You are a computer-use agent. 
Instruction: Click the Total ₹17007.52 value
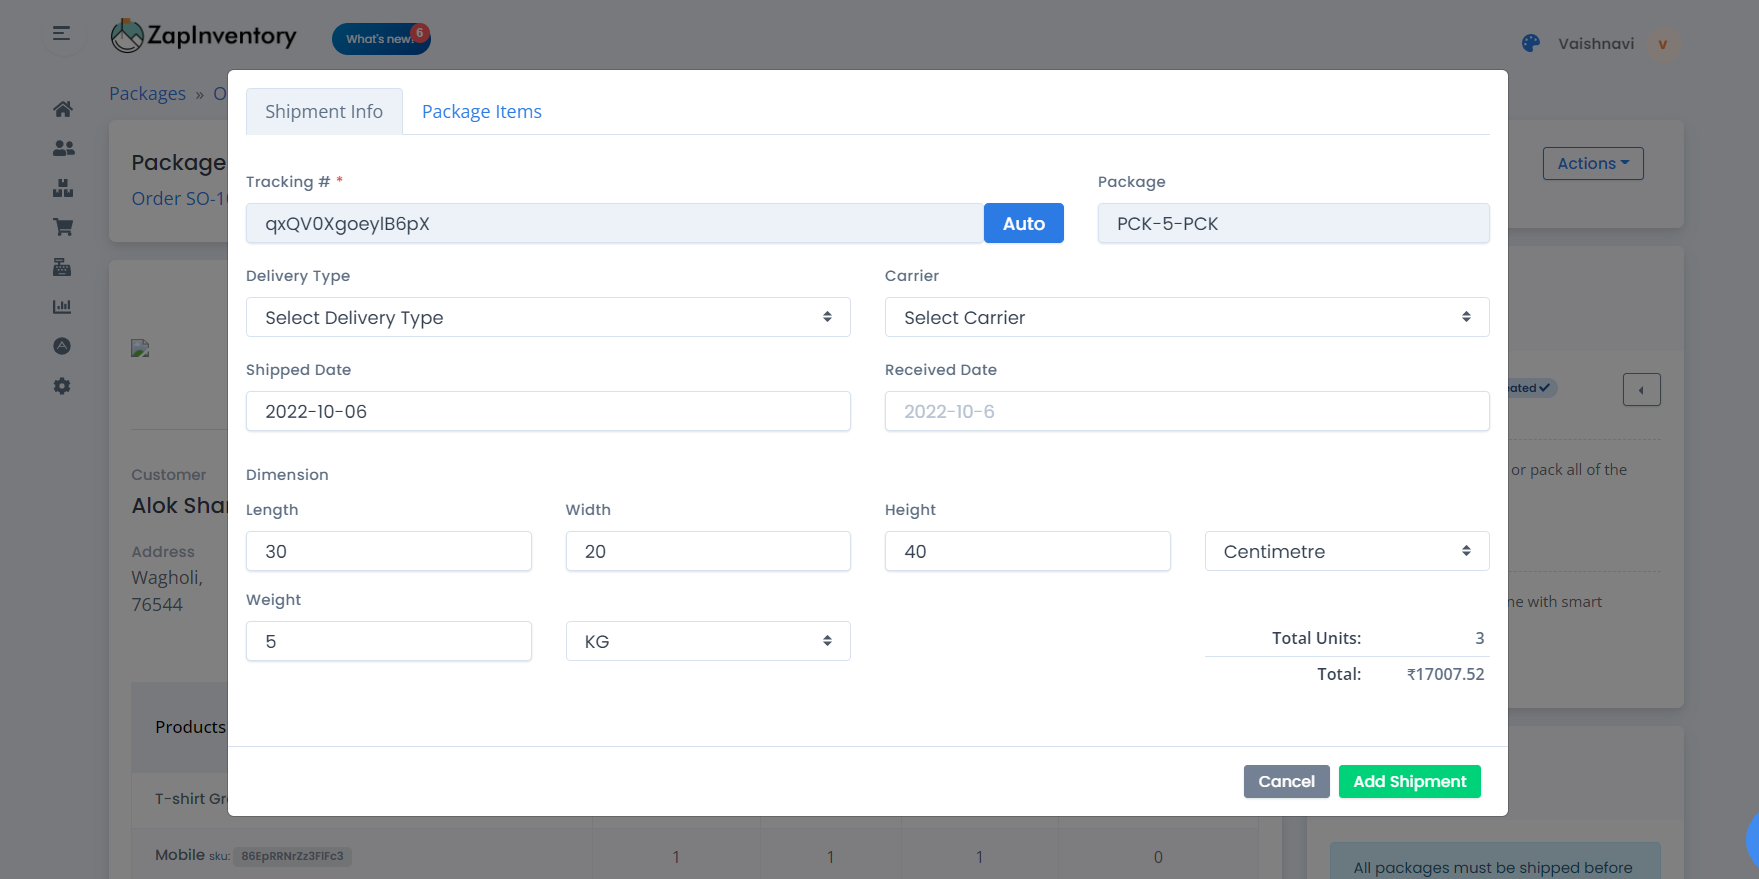[x=1445, y=674]
